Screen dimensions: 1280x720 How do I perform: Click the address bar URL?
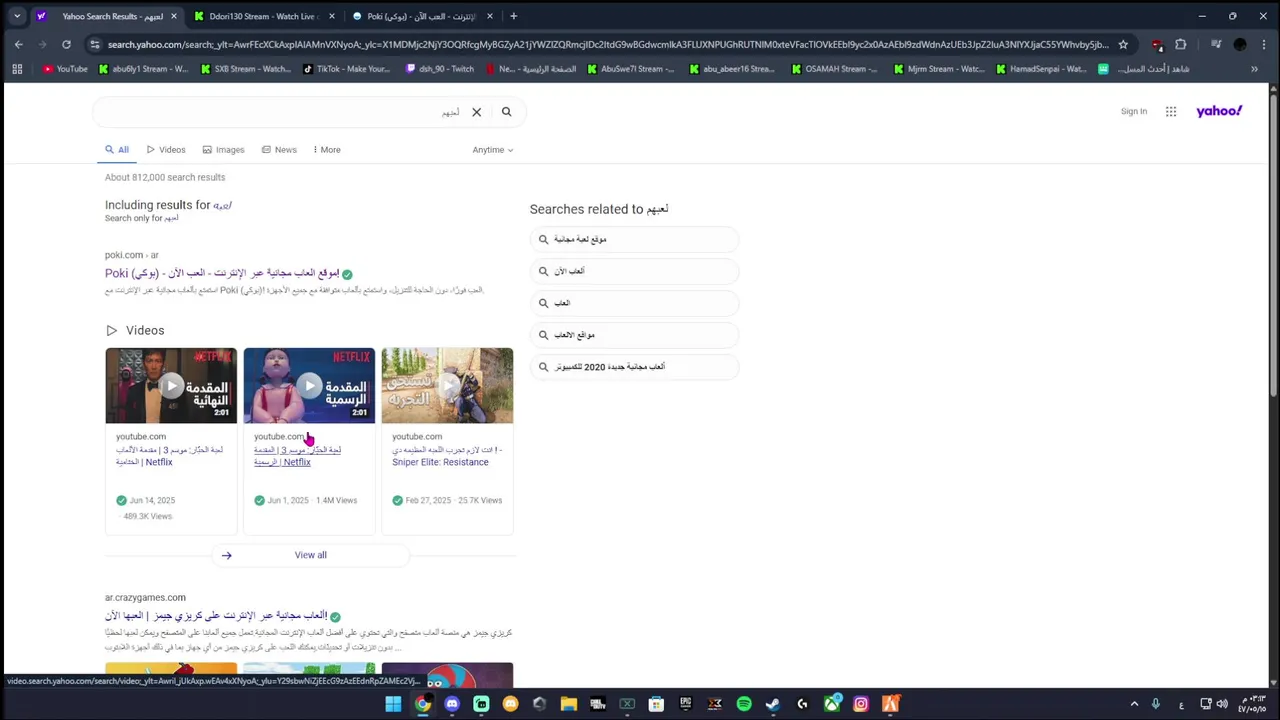(608, 44)
